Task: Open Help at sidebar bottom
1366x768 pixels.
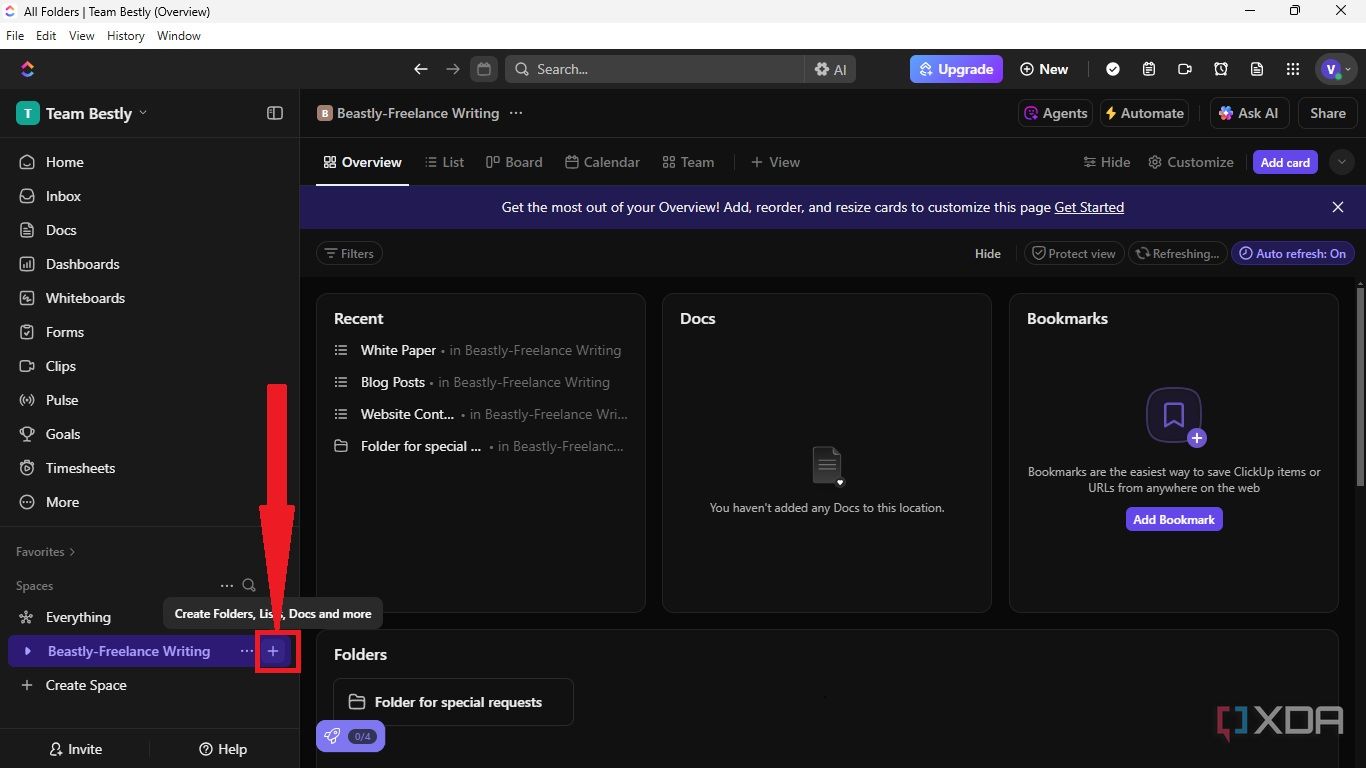Action: click(223, 749)
